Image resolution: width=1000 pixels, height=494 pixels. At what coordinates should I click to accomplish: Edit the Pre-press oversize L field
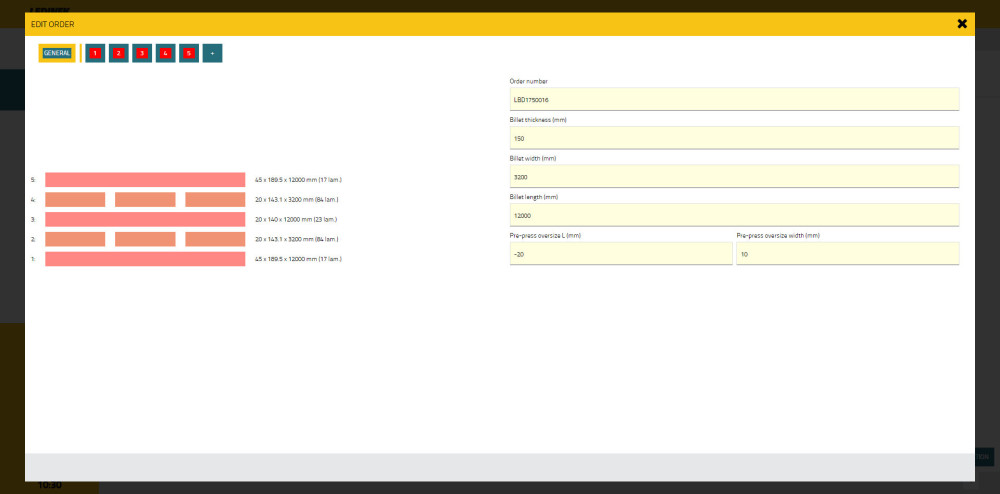pyautogui.click(x=621, y=254)
